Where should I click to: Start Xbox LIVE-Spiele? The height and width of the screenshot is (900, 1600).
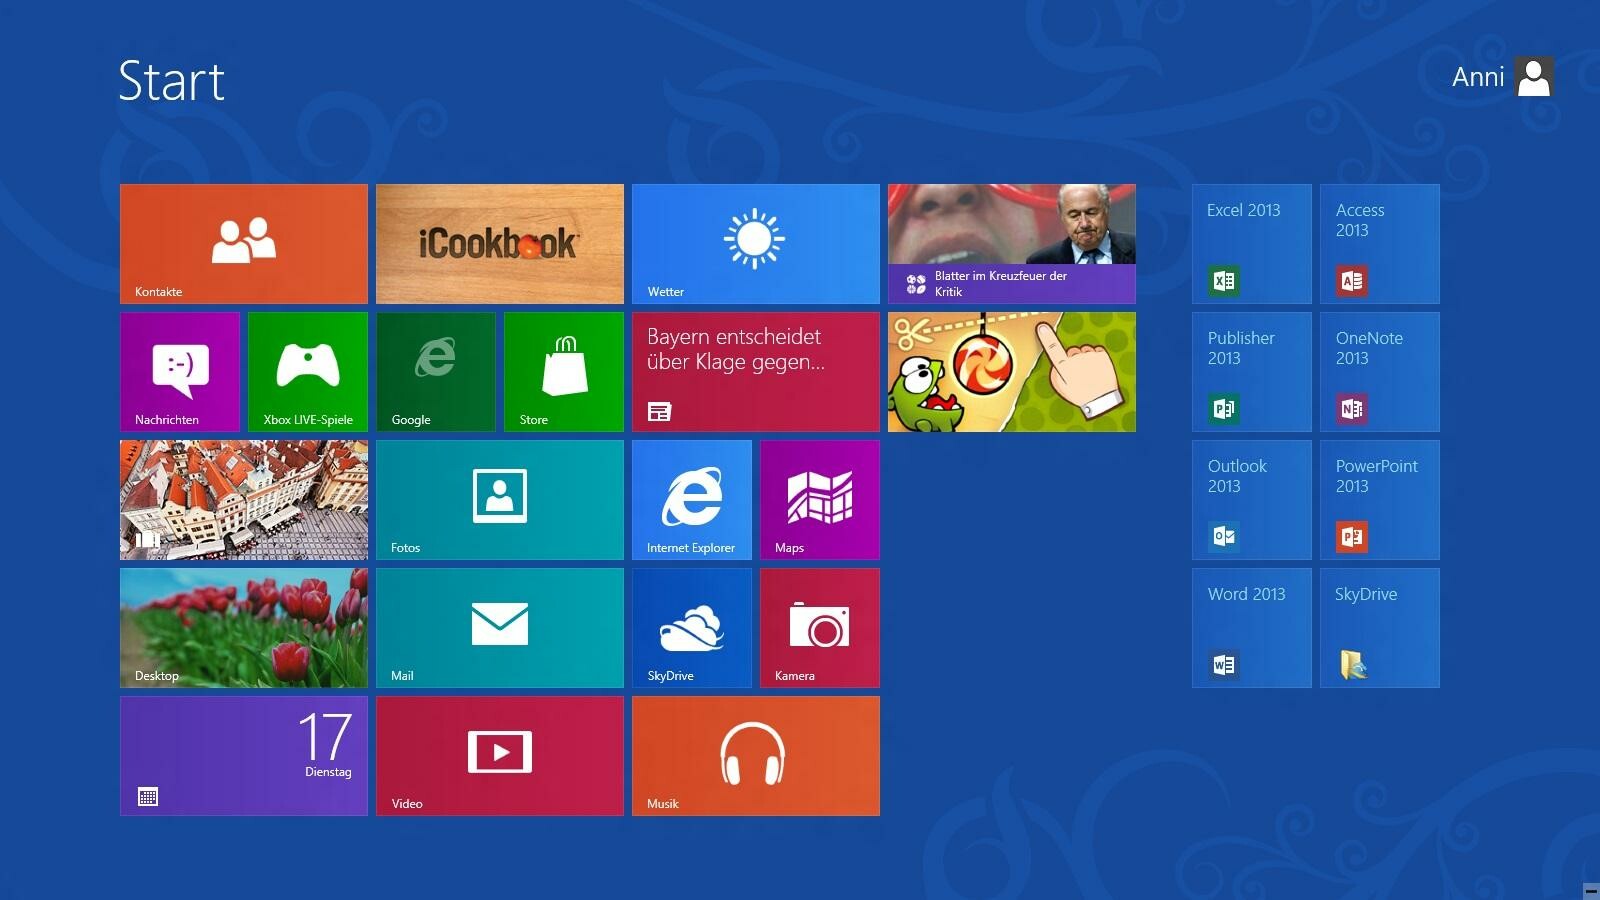coord(307,371)
